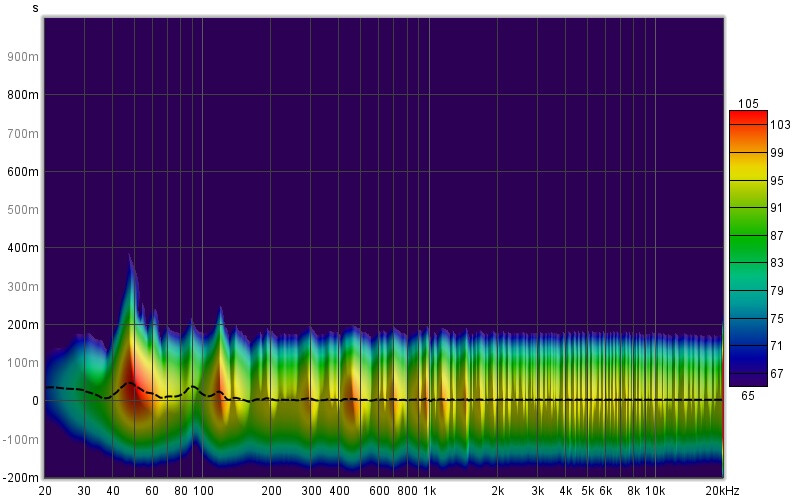Click the 105 maximum value above the legend
This screenshot has height=502, width=800.
point(748,104)
